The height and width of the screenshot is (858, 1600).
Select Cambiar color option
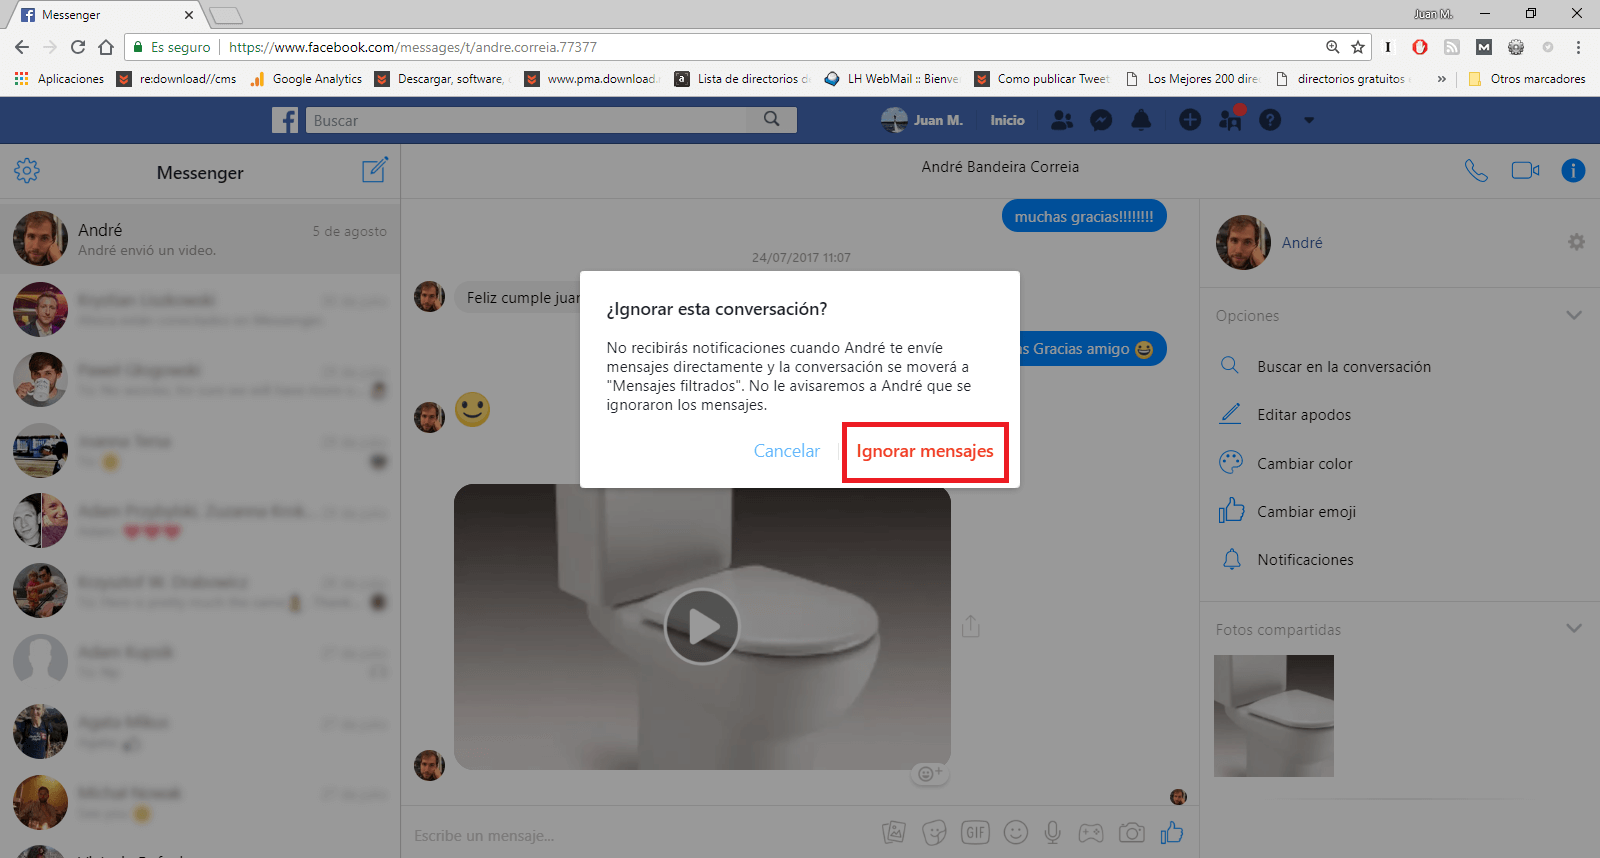(1304, 464)
